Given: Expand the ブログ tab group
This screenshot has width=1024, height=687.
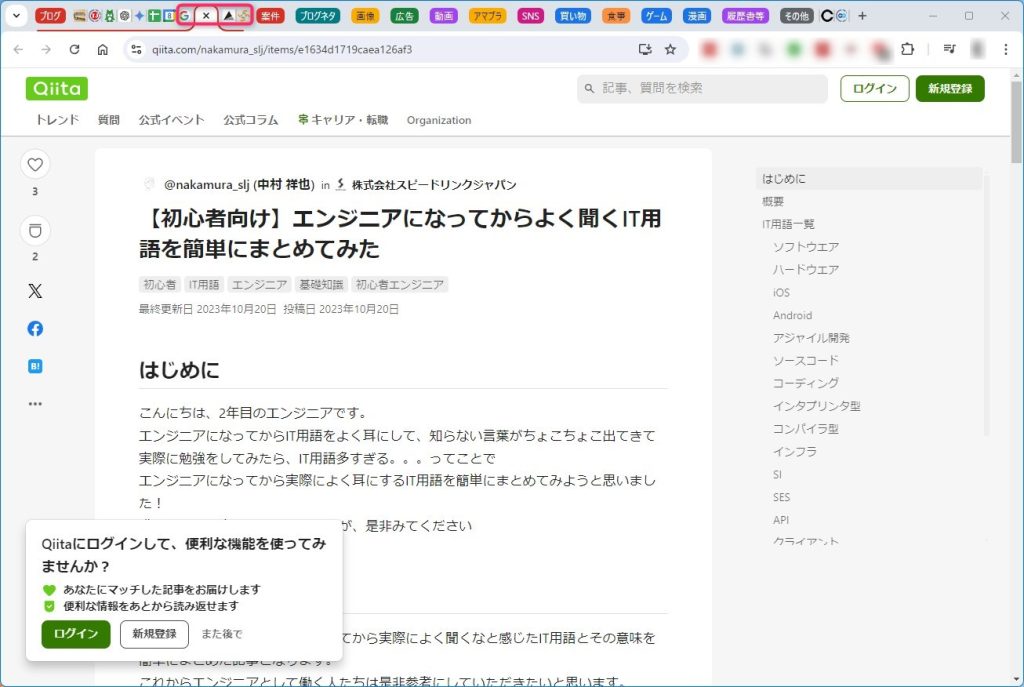Looking at the screenshot, I should click(x=50, y=16).
